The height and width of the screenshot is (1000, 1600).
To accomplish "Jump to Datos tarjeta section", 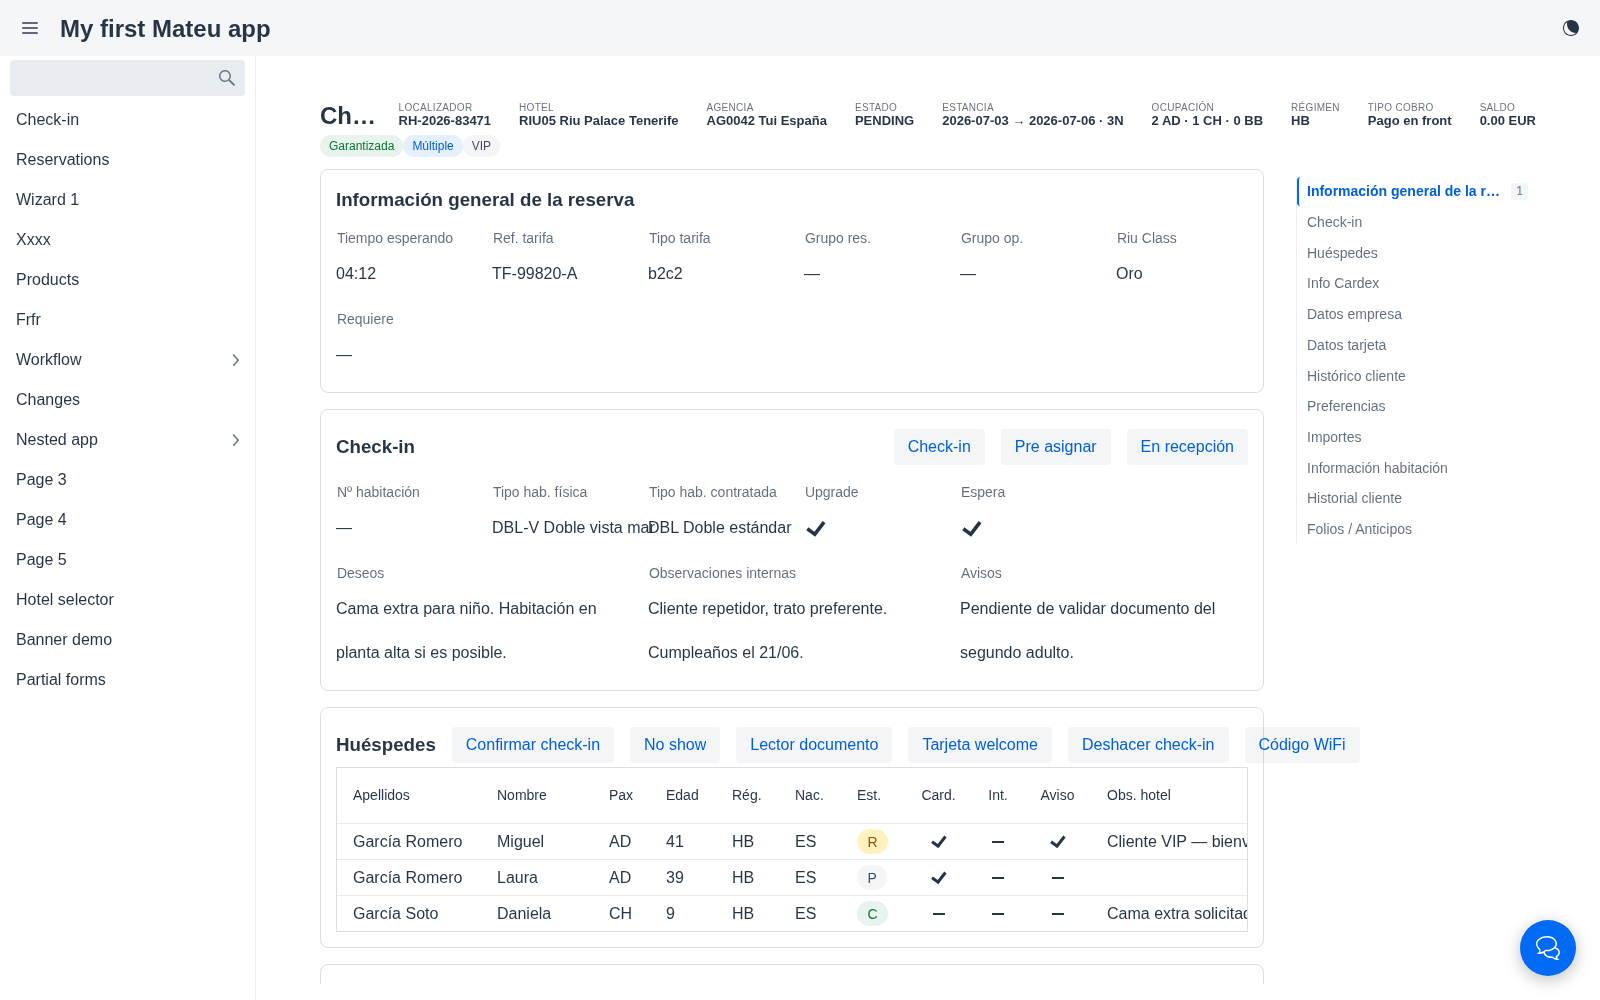I will click(x=1346, y=345).
